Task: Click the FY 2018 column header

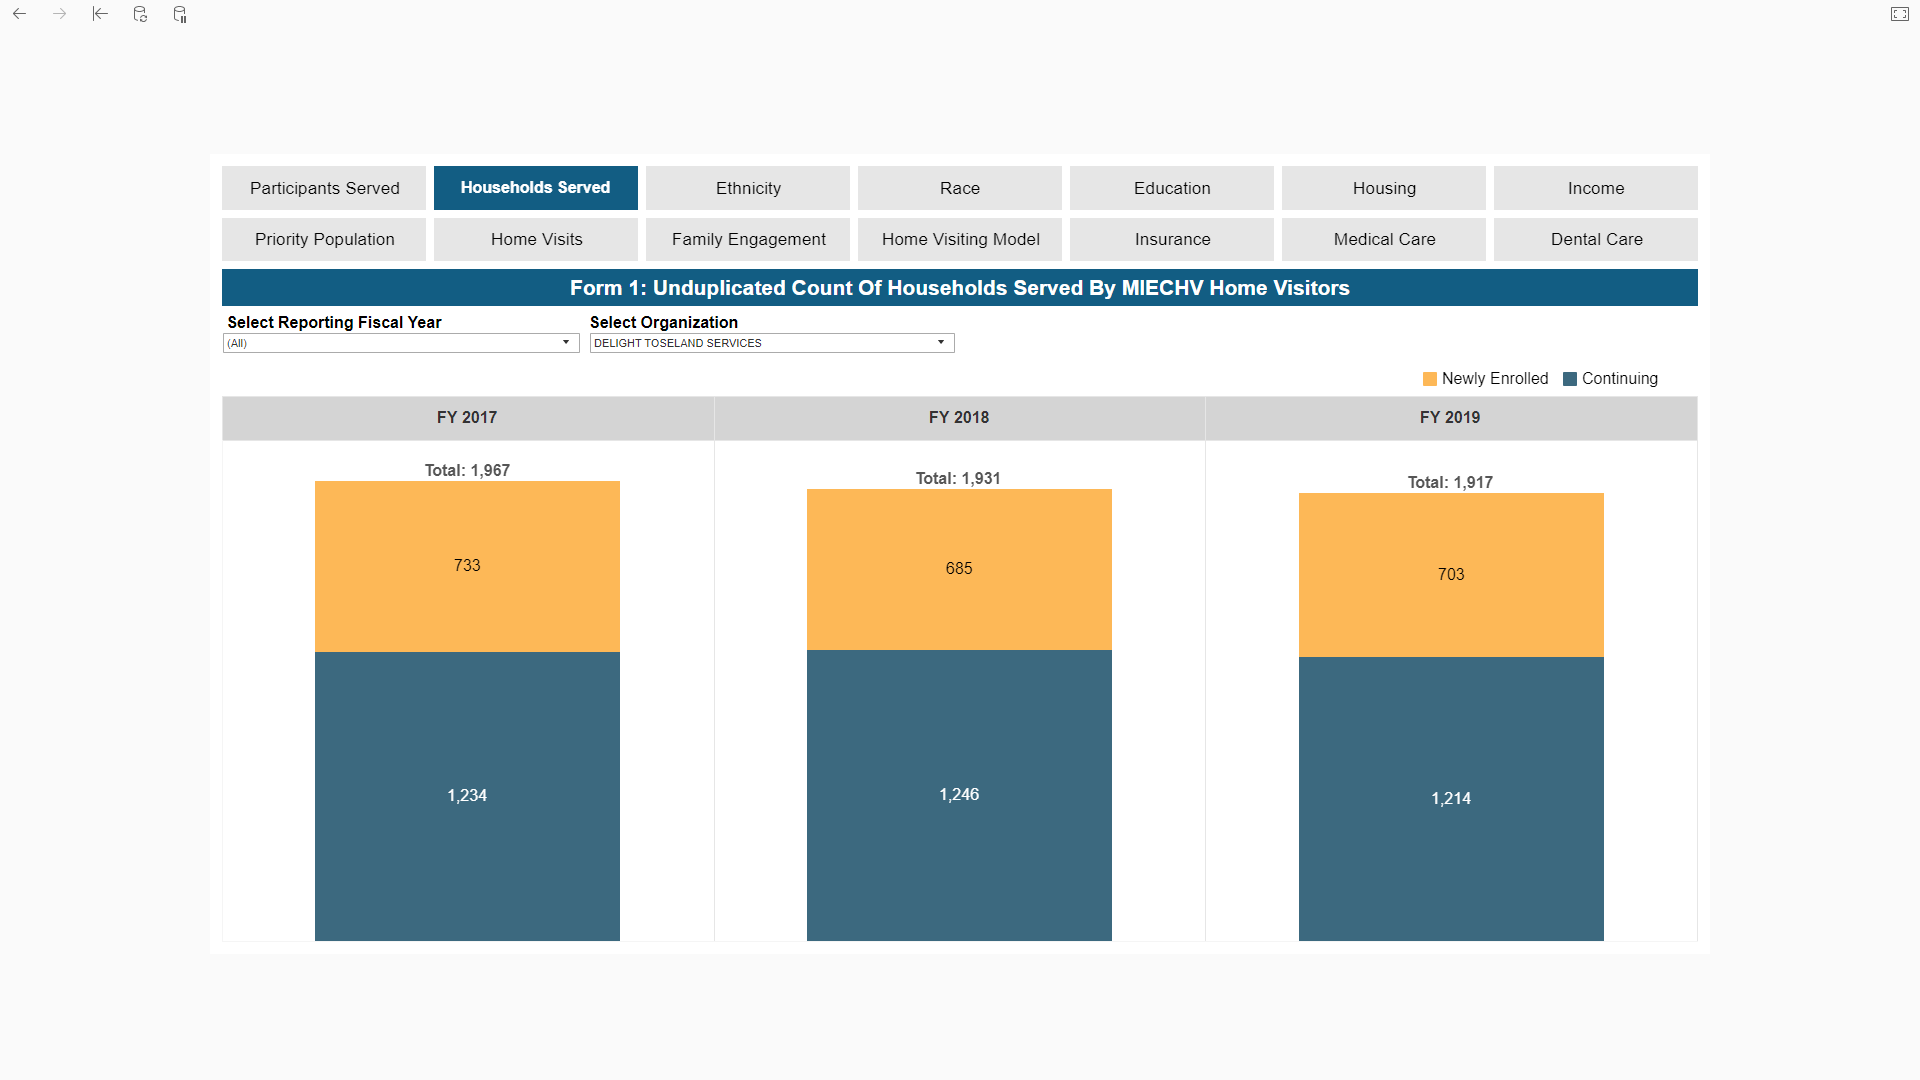Action: (959, 418)
